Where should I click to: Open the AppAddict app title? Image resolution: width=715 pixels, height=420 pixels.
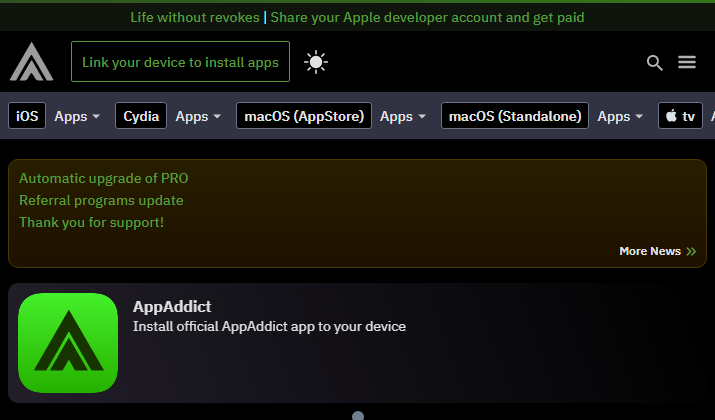(172, 306)
